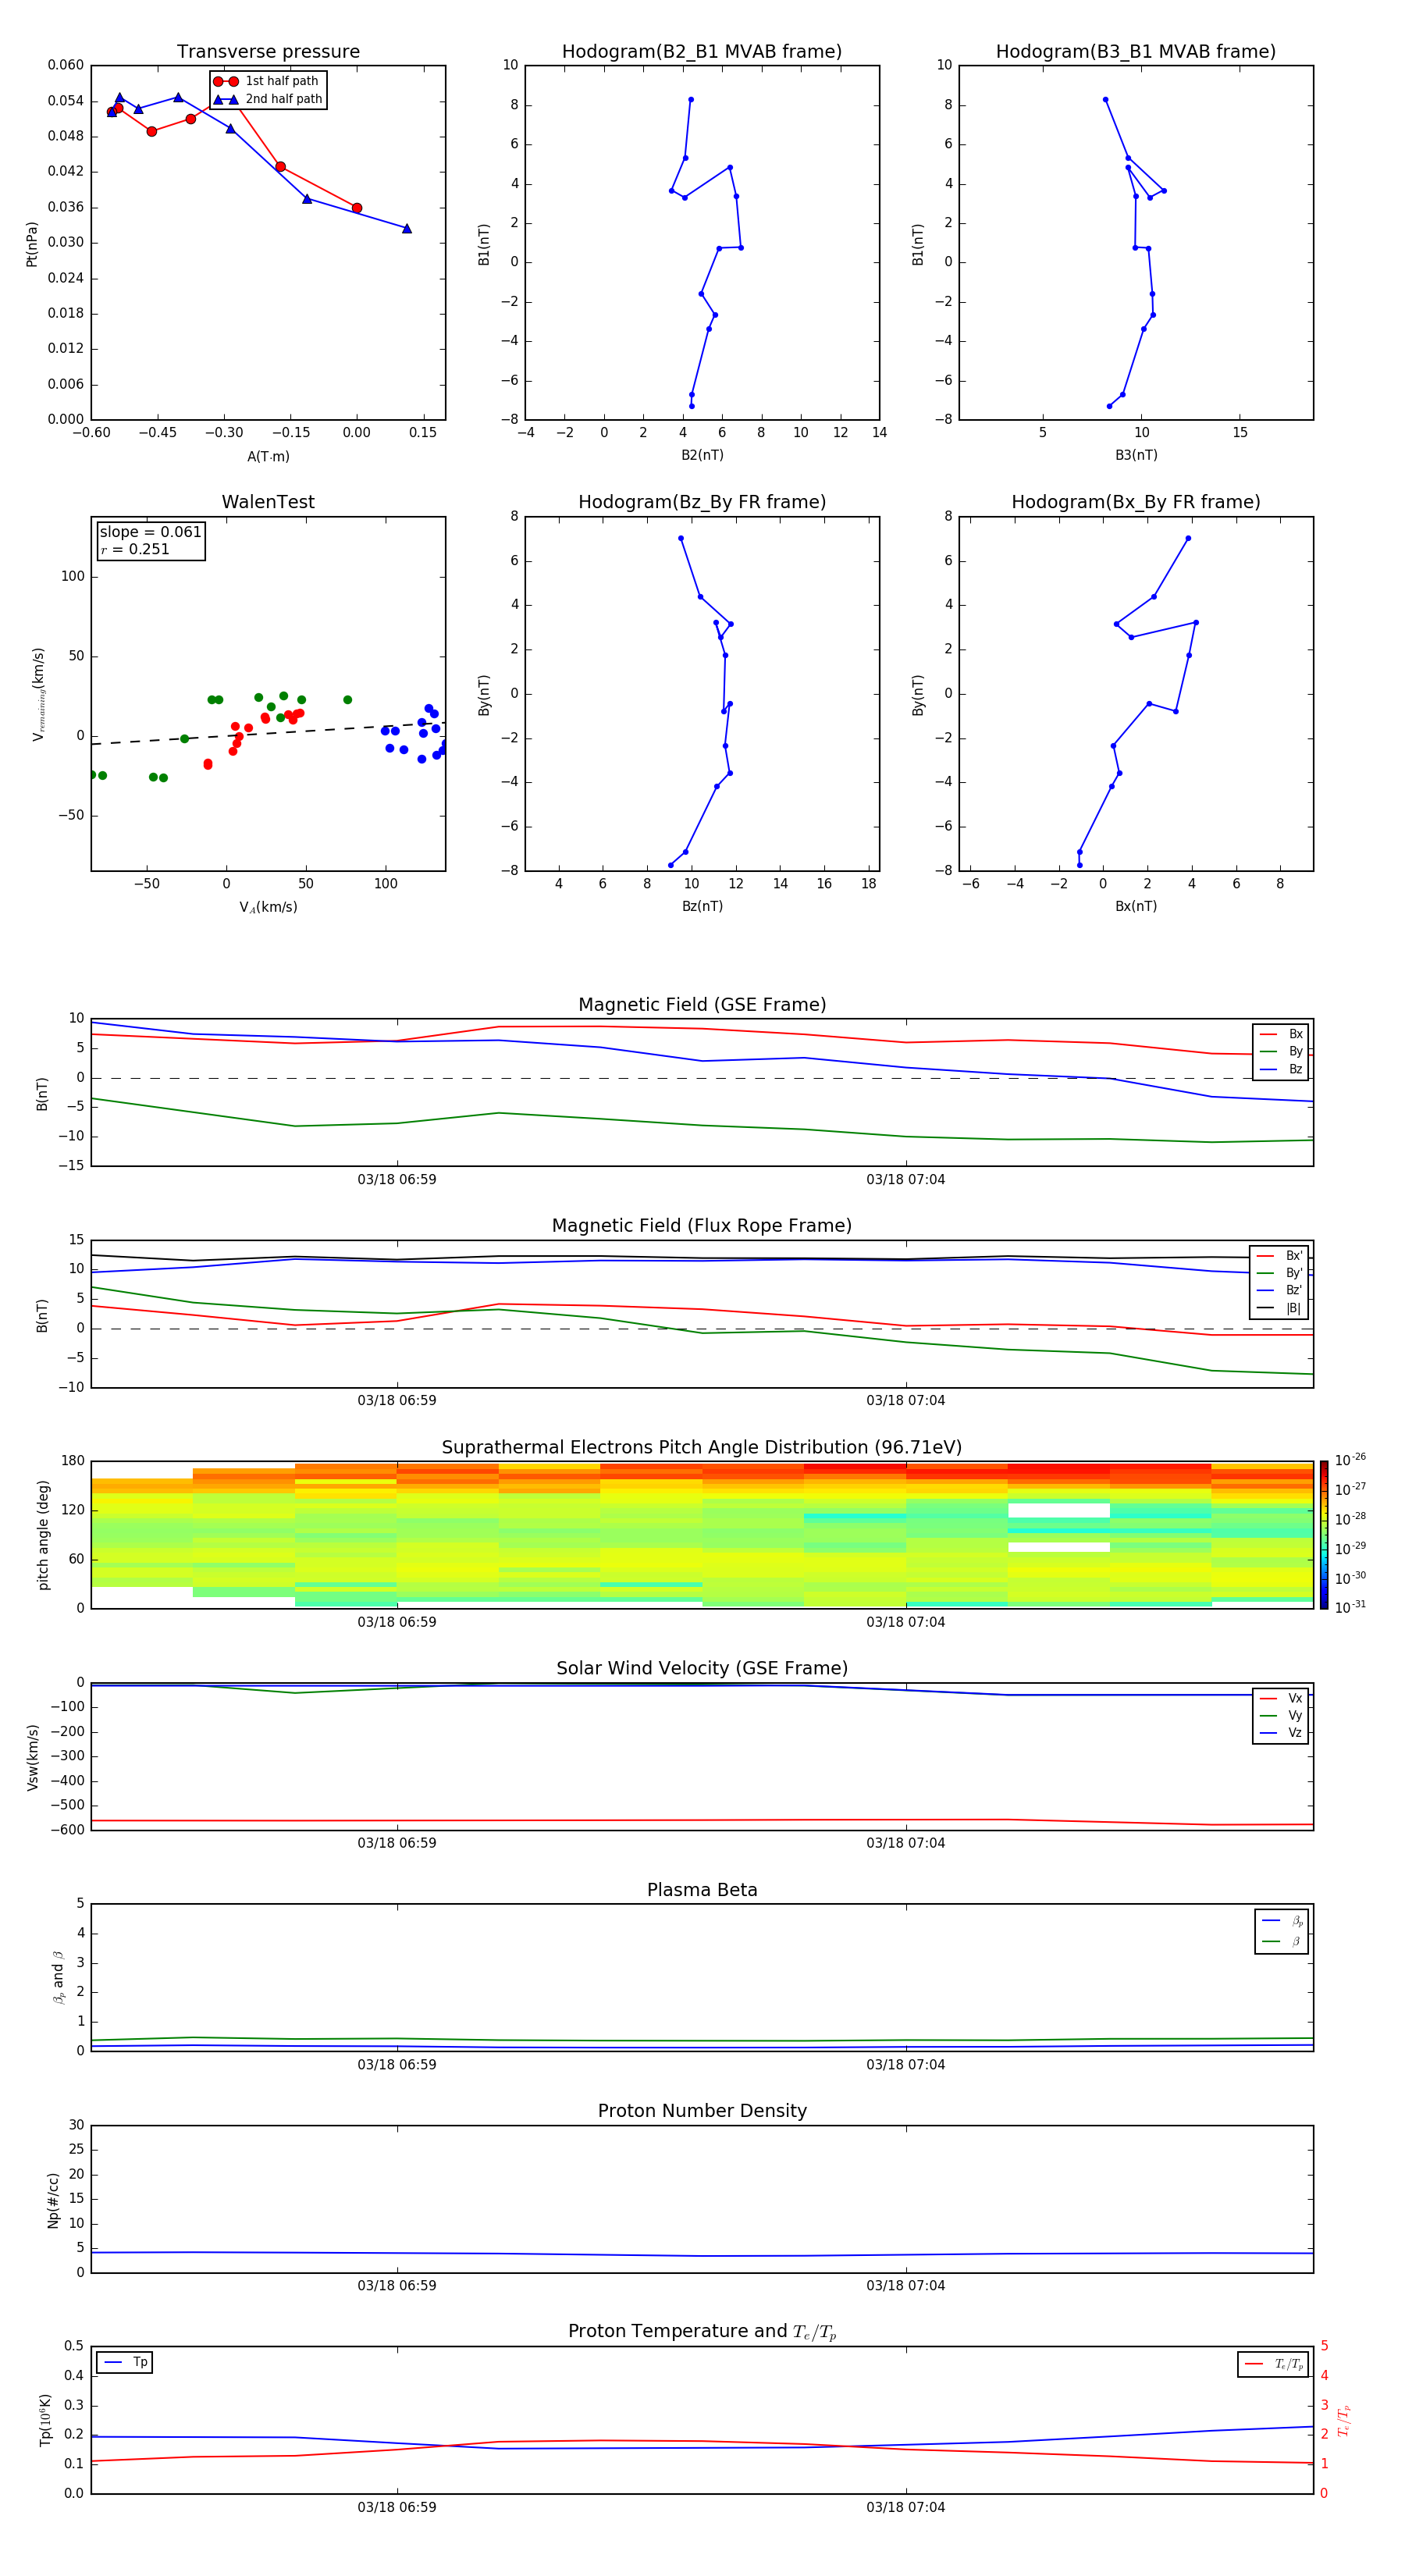Screen dimensions: 1405x2576
Task: Click the "Solar Wind Velocity (GSE Frame)" title
Action: (702, 1669)
